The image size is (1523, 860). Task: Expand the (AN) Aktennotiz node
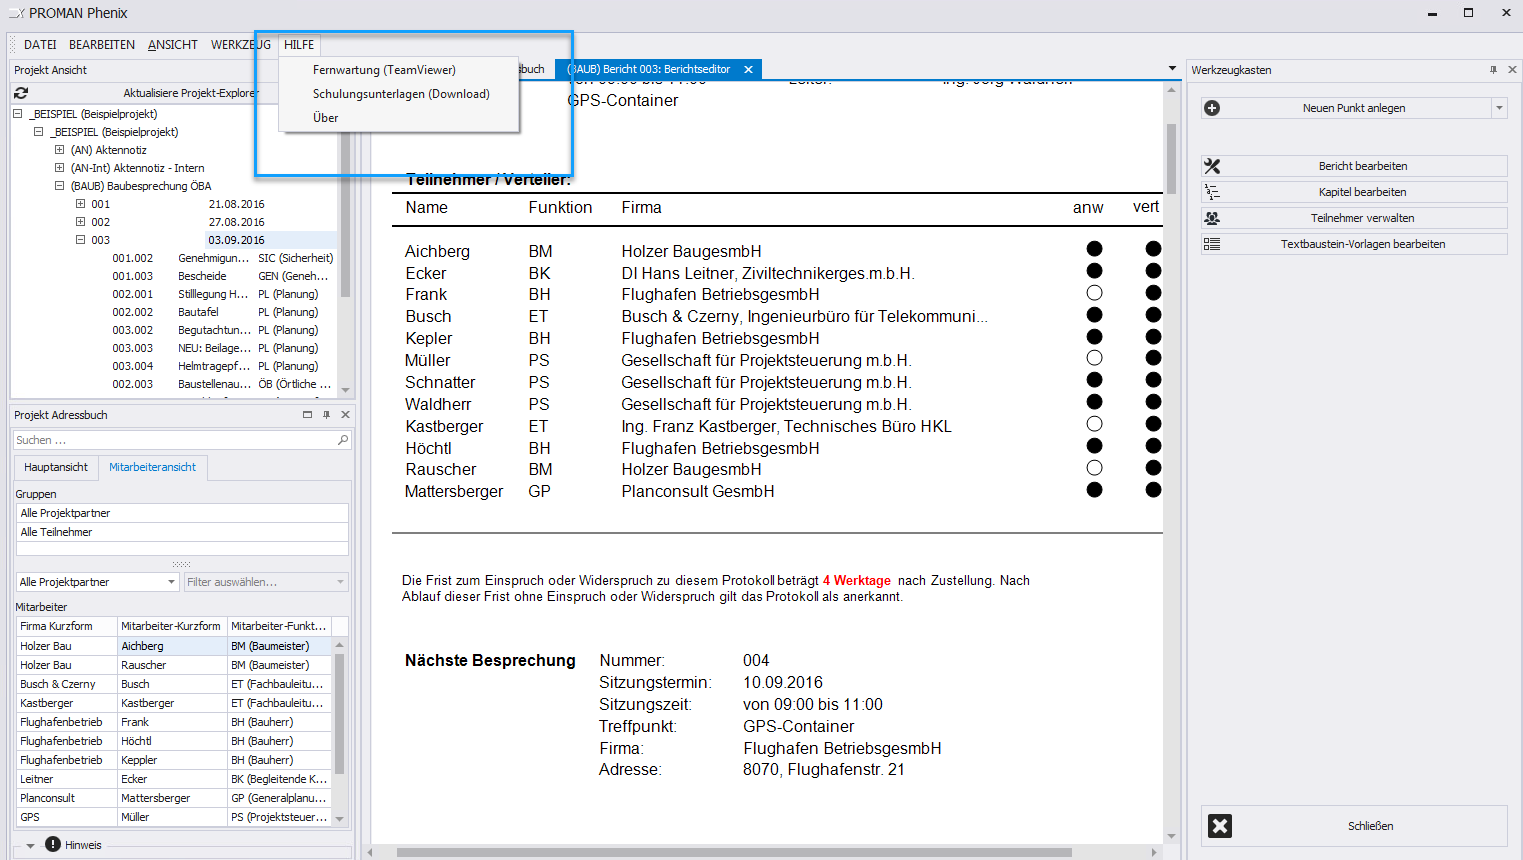[59, 150]
